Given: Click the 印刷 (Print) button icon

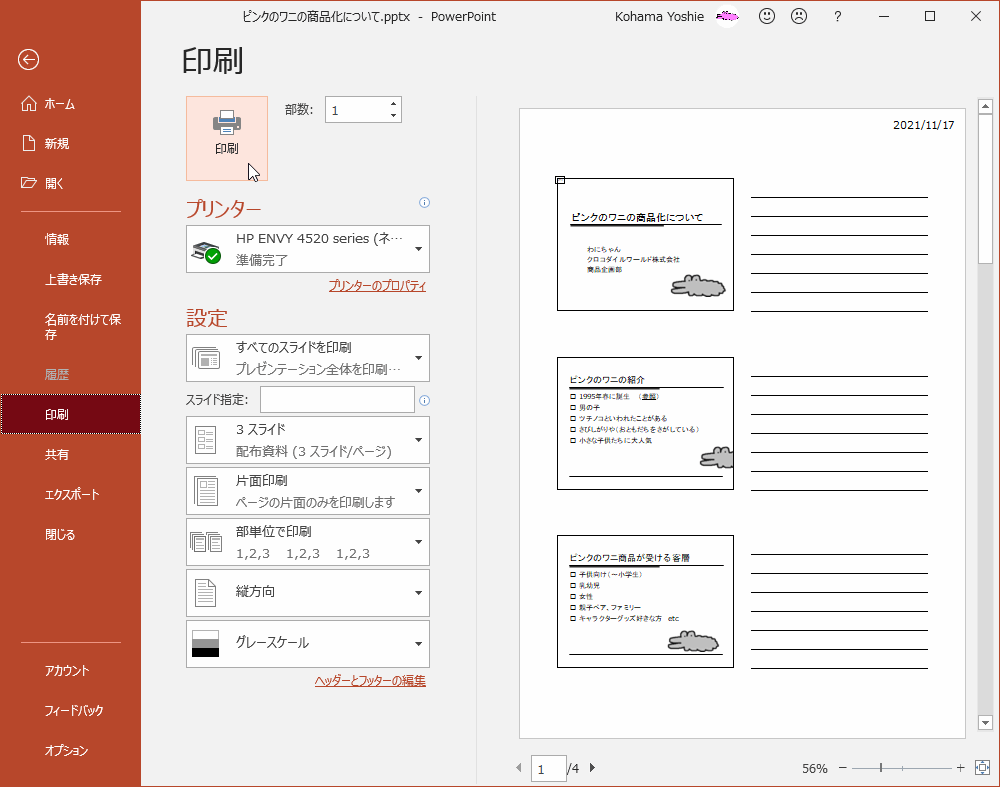Looking at the screenshot, I should (x=226, y=122).
